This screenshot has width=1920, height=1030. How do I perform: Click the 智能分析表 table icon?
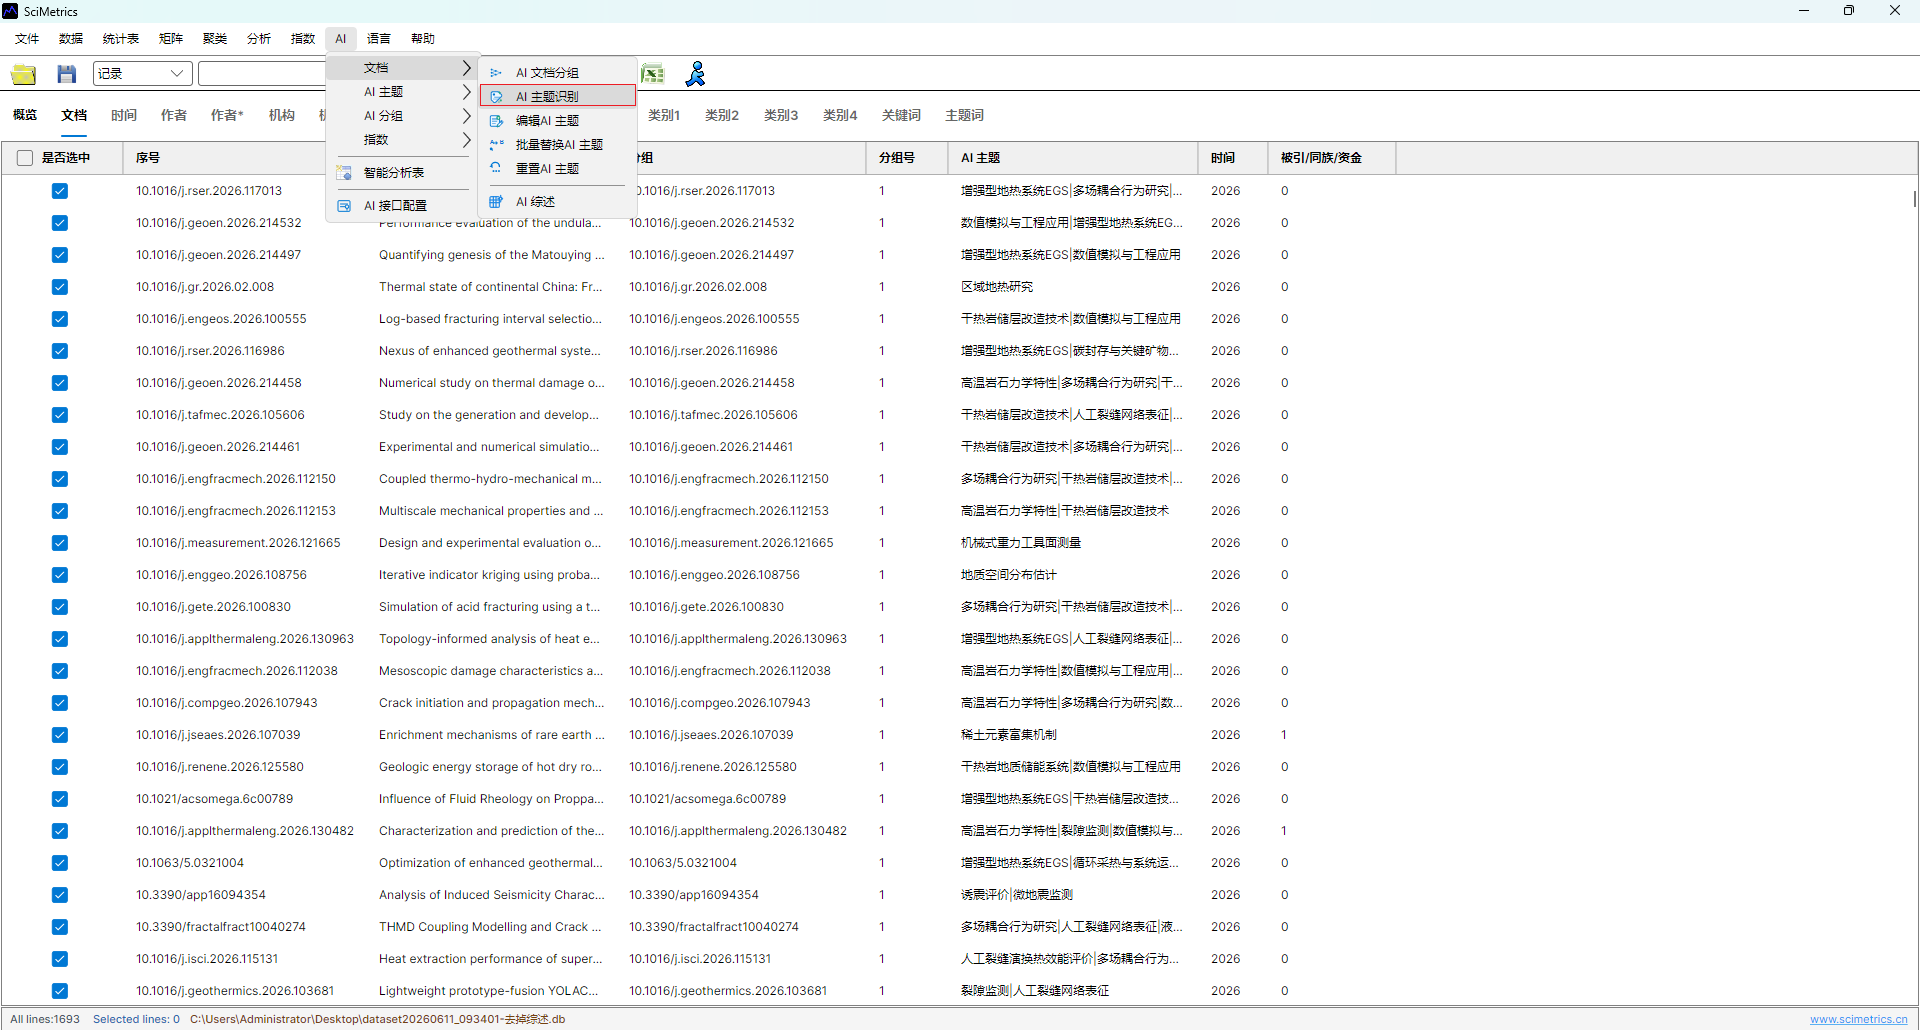click(x=344, y=173)
